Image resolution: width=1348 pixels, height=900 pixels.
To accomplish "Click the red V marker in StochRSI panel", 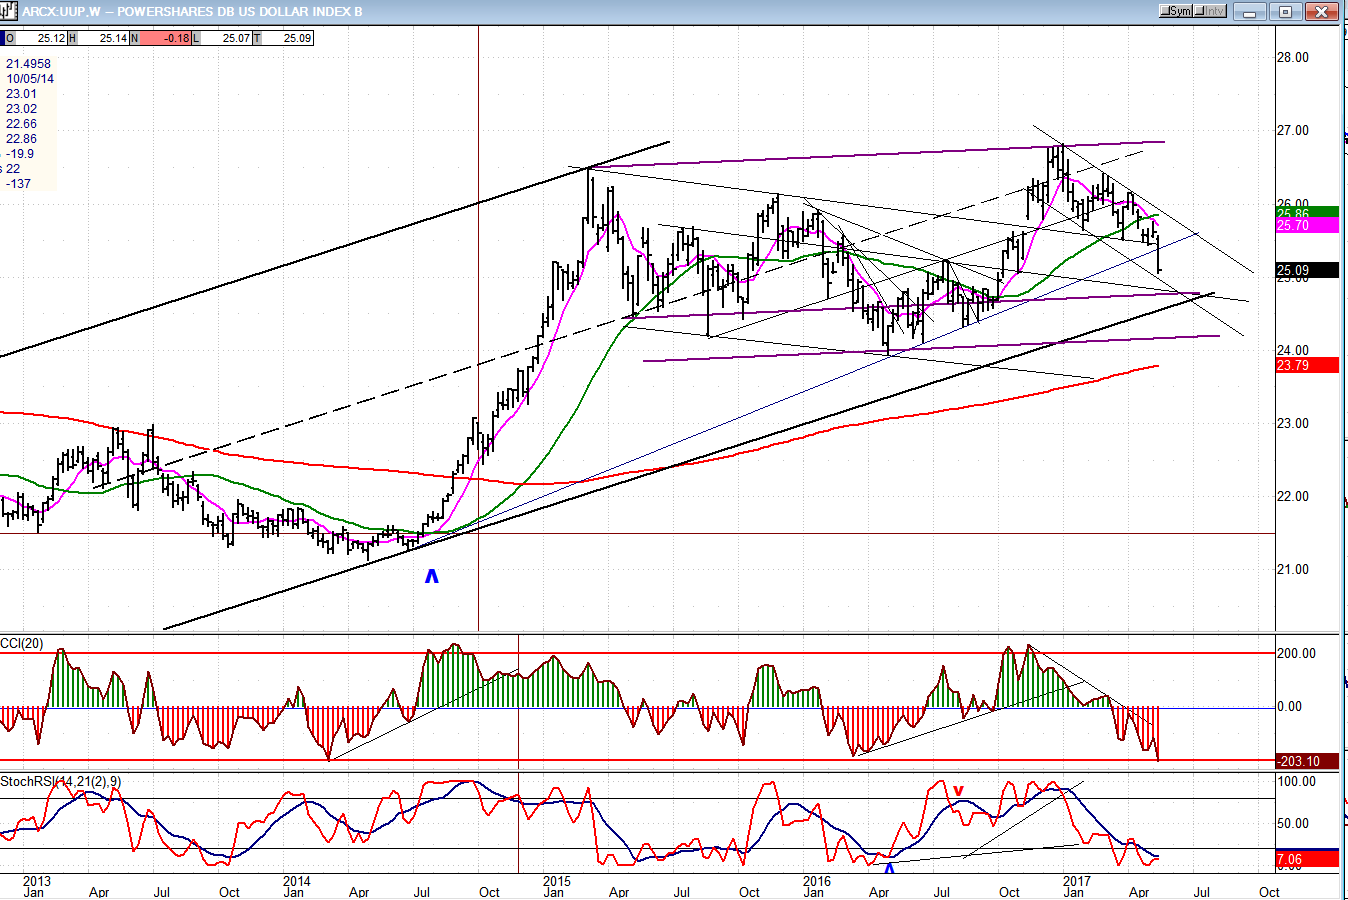I will pos(958,791).
